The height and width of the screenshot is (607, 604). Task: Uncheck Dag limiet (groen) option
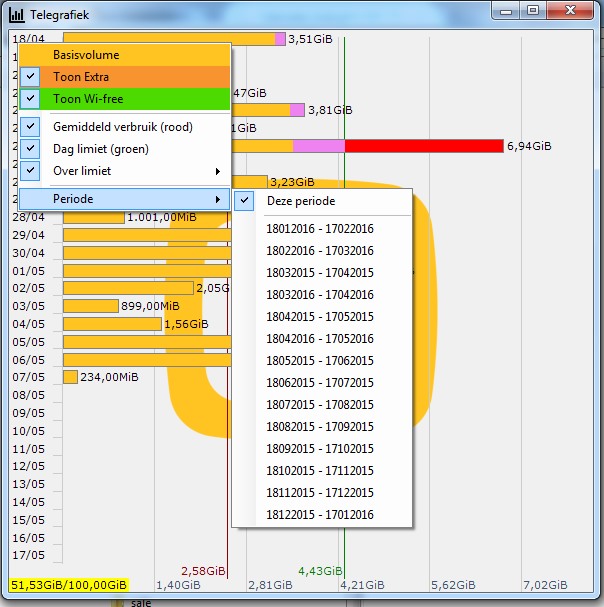click(x=124, y=149)
